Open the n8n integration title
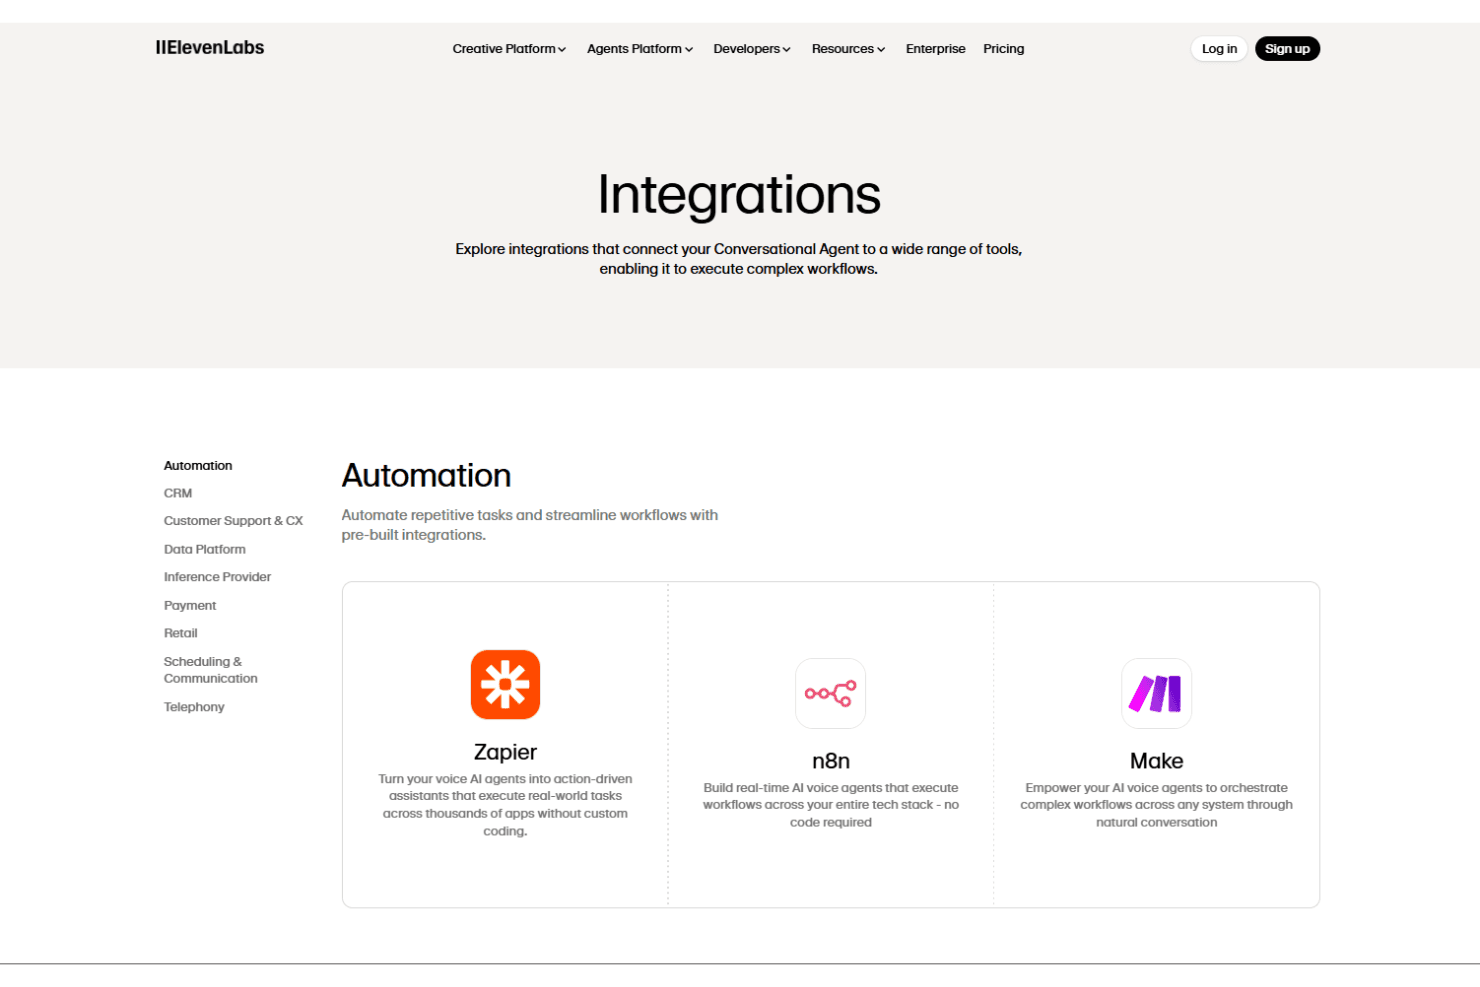Viewport: 1480px width, 987px height. pyautogui.click(x=831, y=761)
